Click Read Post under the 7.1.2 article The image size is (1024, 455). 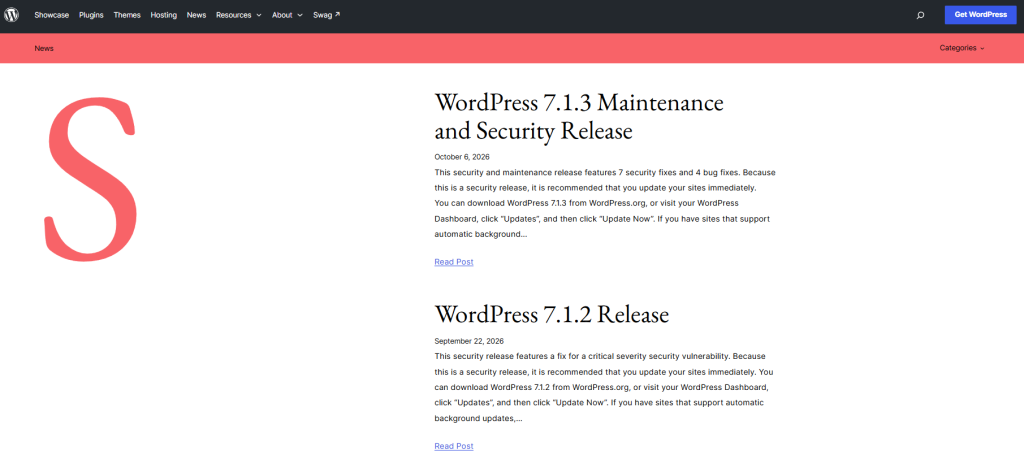(453, 446)
